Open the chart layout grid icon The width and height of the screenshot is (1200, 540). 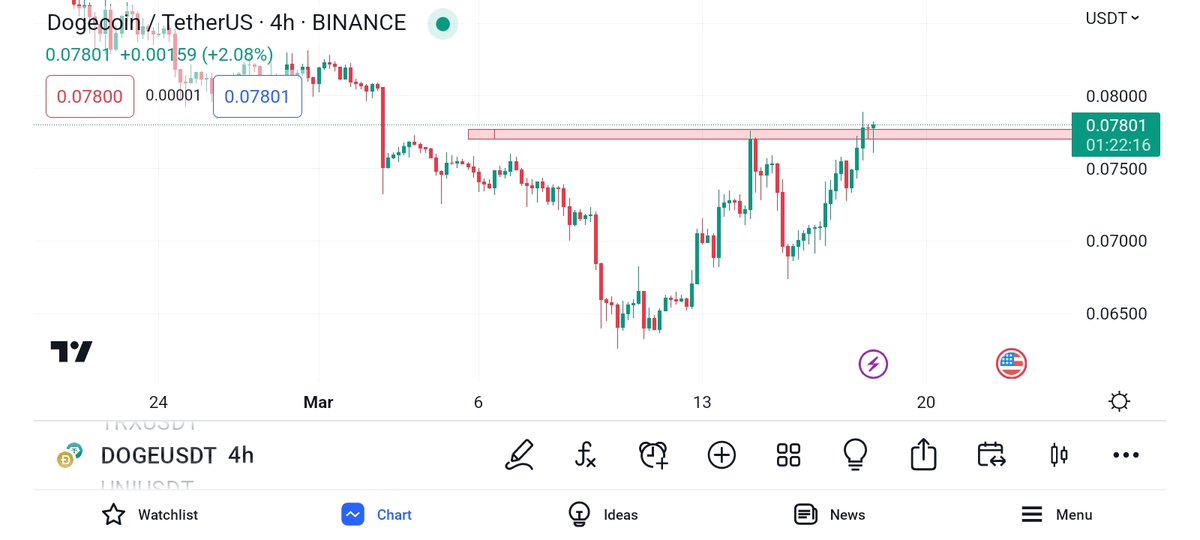(x=788, y=455)
